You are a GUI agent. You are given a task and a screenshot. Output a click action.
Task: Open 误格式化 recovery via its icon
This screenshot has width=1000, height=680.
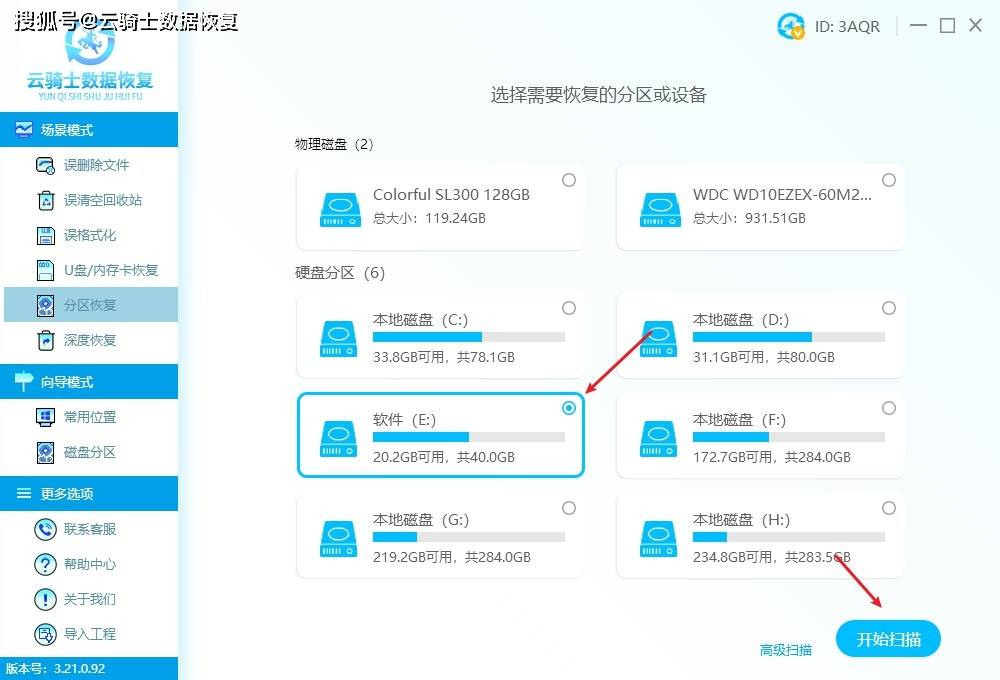tap(47, 234)
